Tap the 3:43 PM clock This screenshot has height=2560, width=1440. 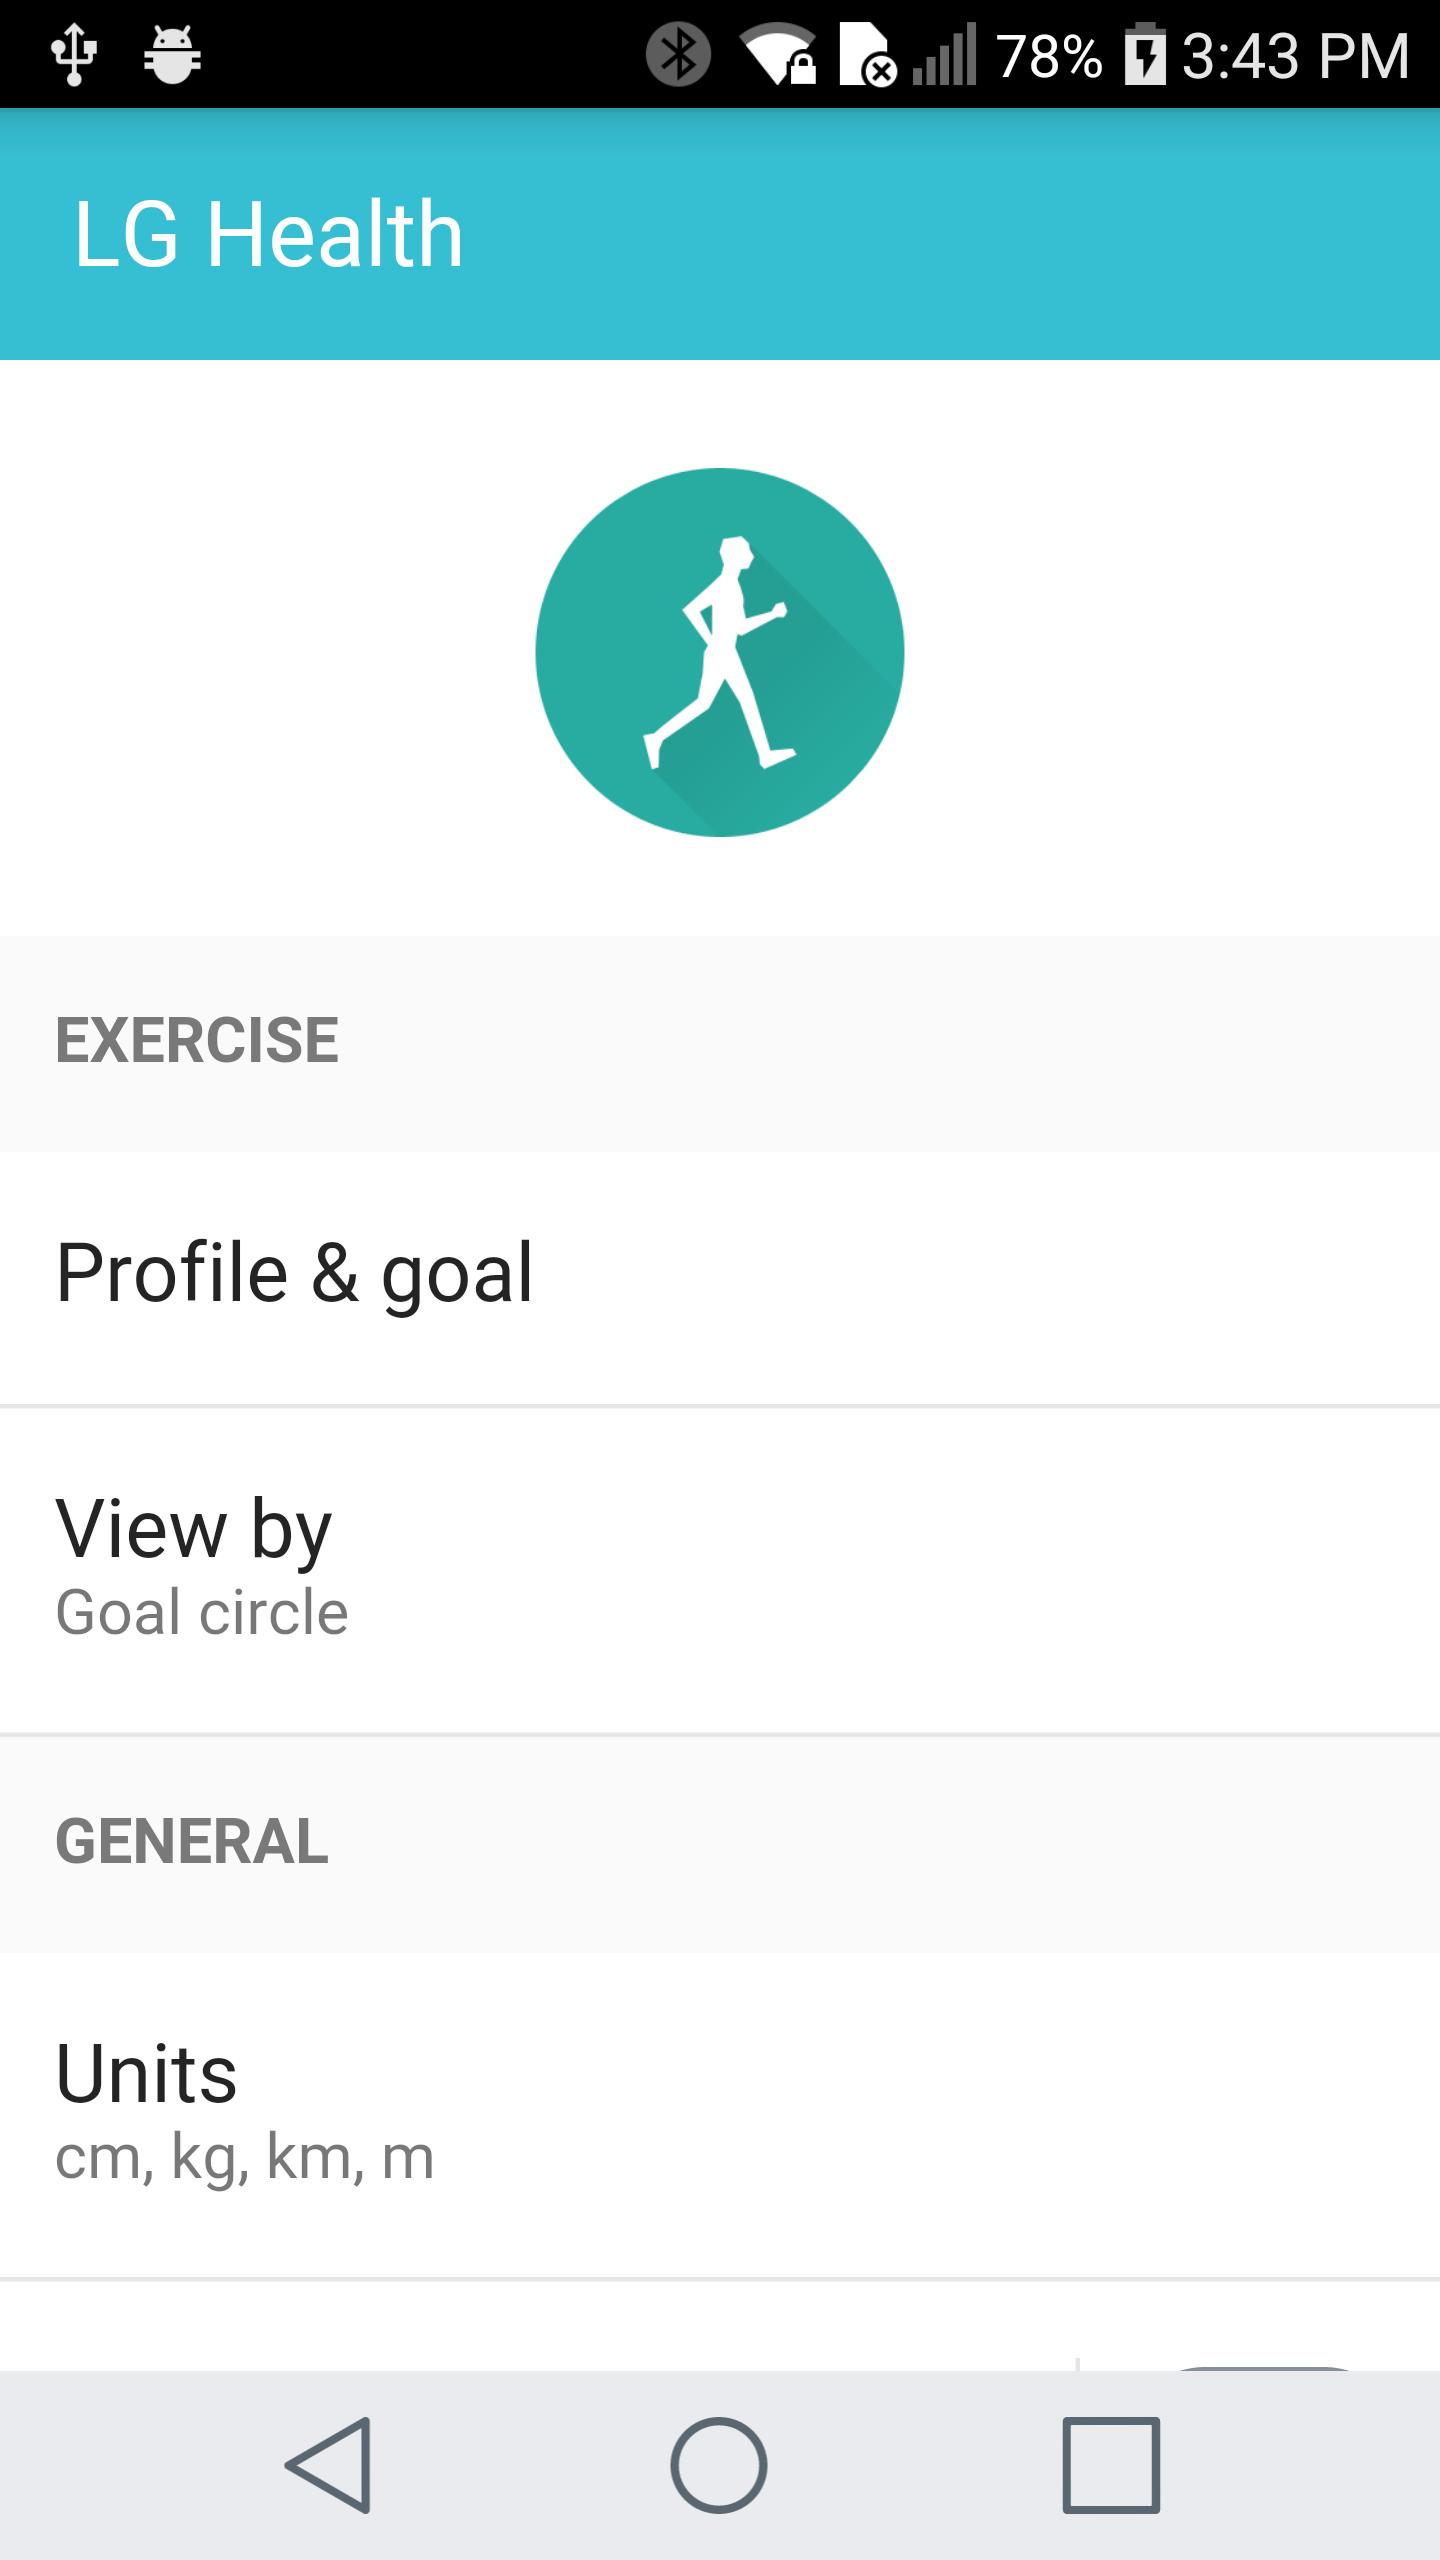(1296, 55)
